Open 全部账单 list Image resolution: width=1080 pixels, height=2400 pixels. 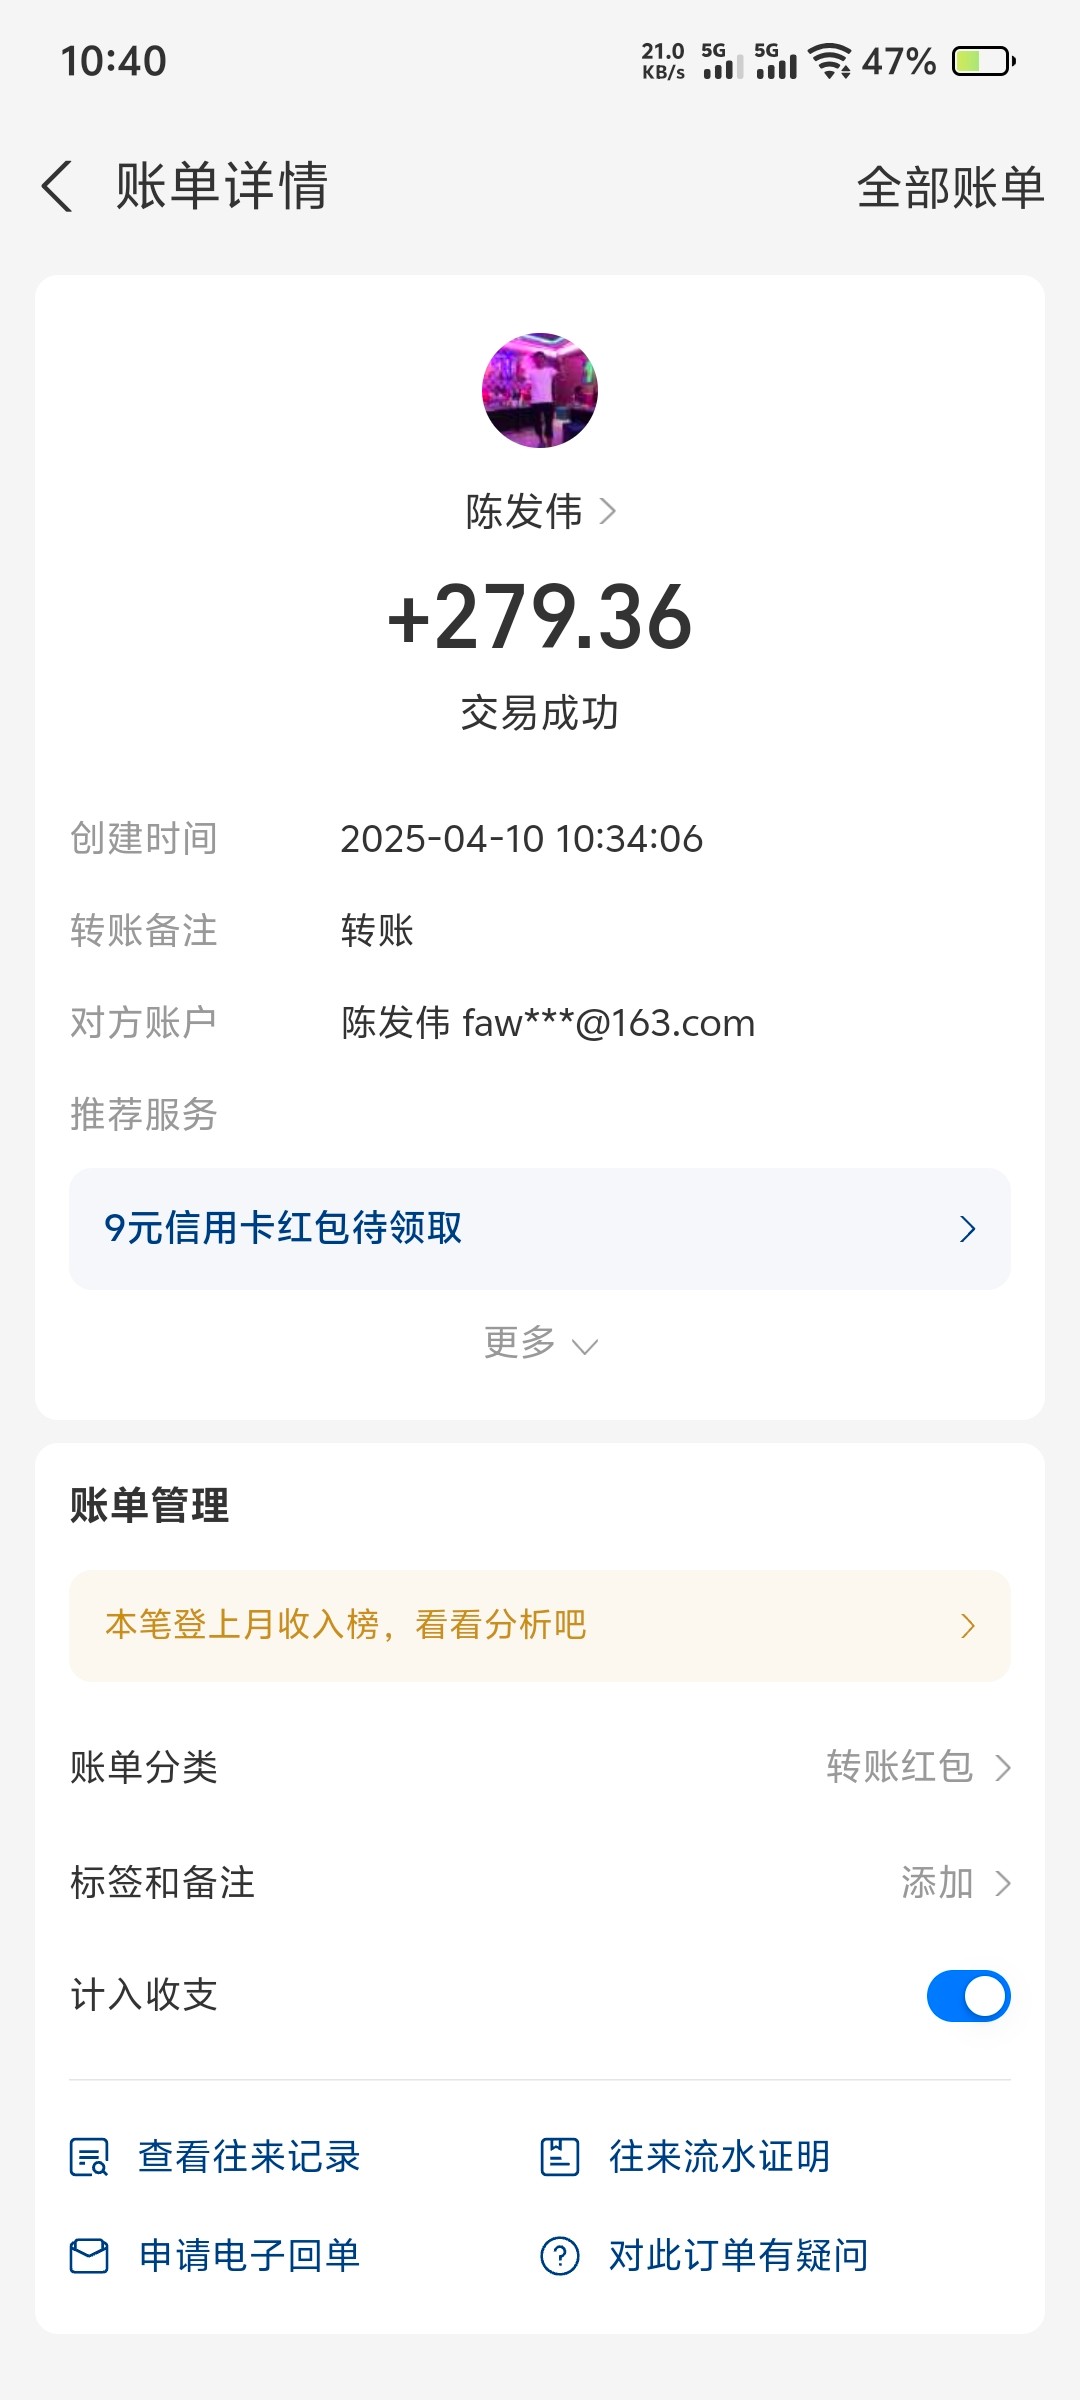click(950, 187)
